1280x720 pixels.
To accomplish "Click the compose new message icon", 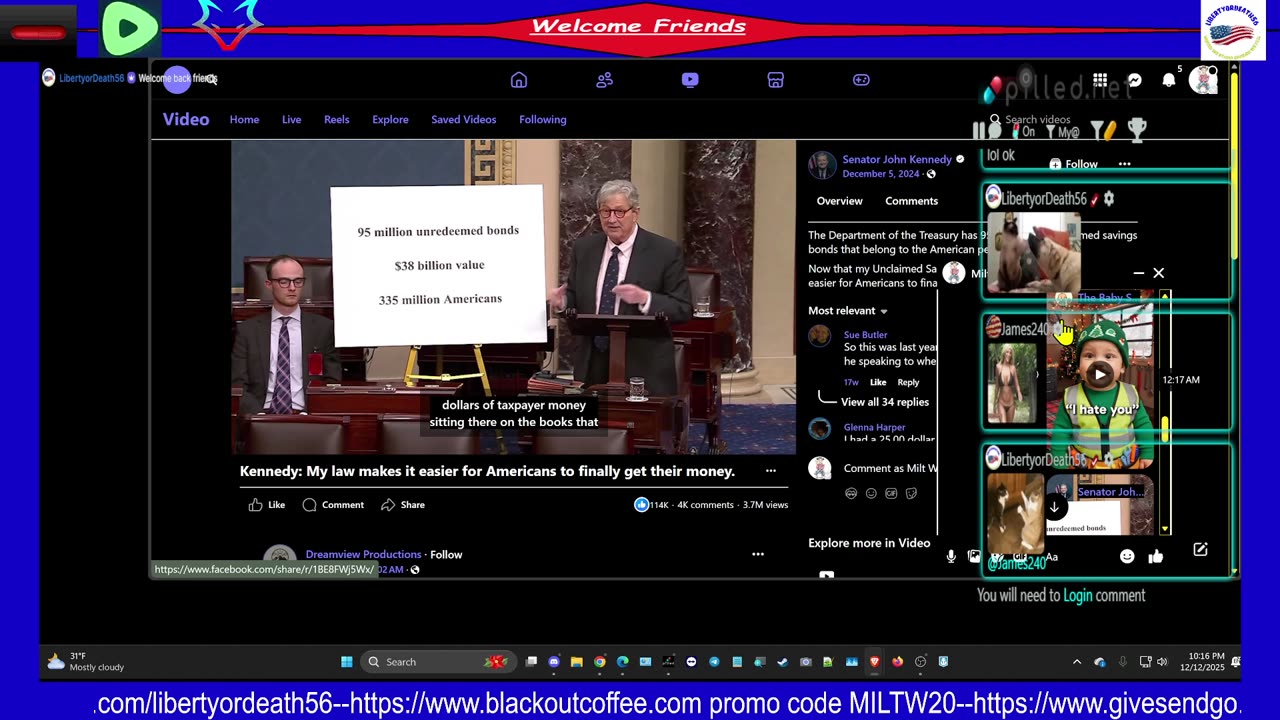I will [1200, 550].
